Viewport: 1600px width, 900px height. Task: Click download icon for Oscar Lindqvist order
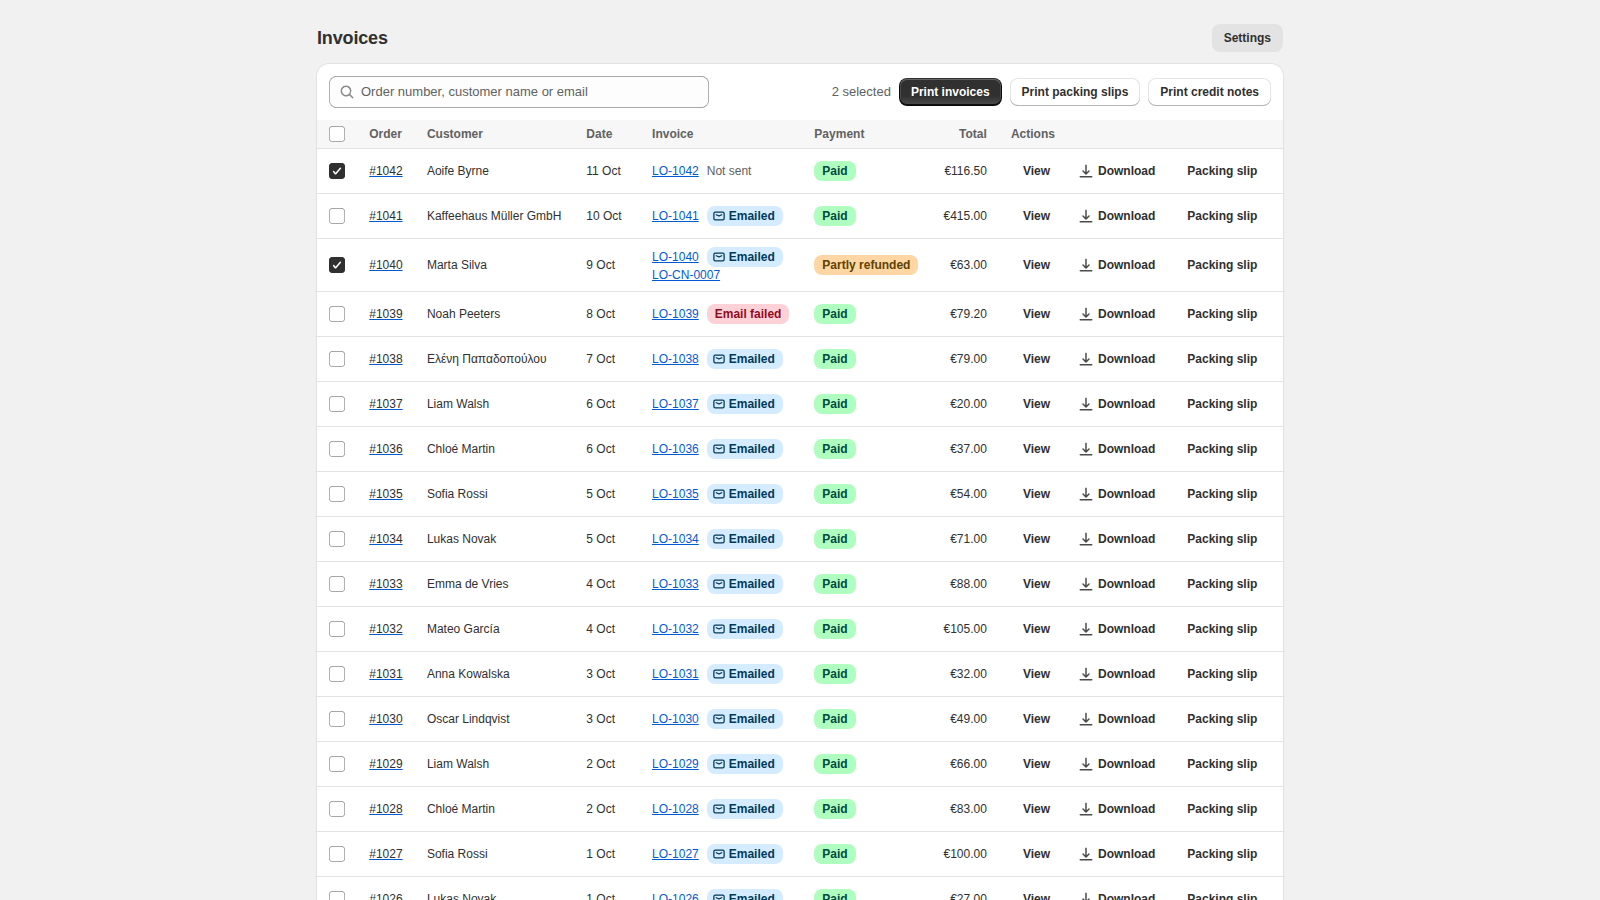[1086, 719]
